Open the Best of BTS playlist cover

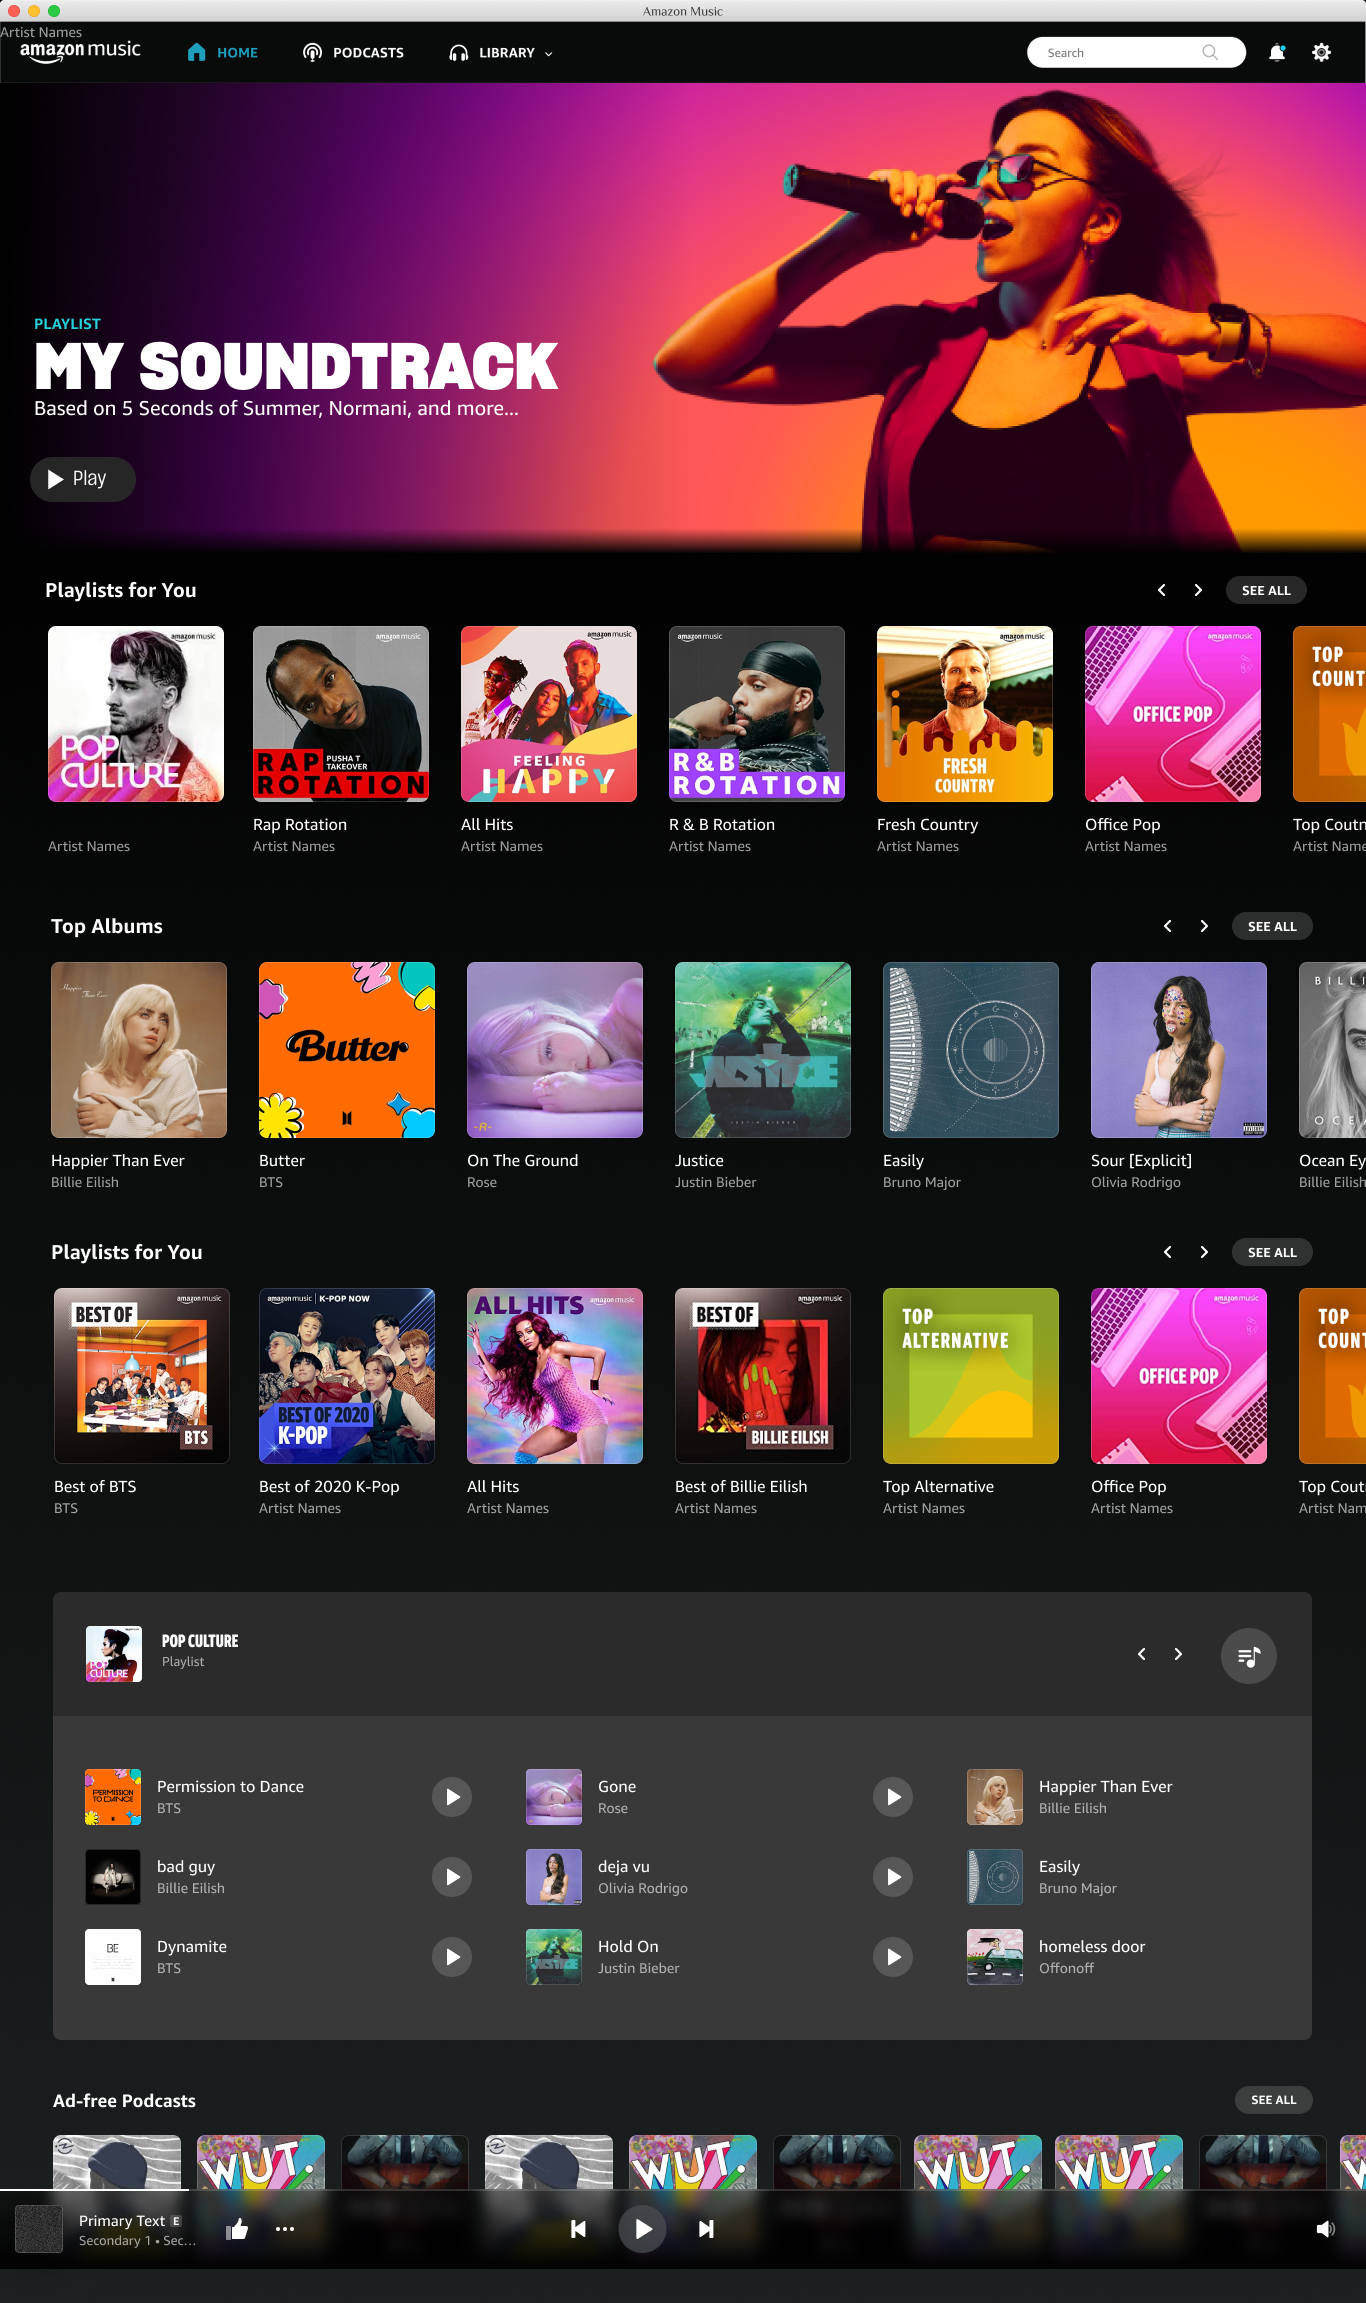tap(142, 1376)
